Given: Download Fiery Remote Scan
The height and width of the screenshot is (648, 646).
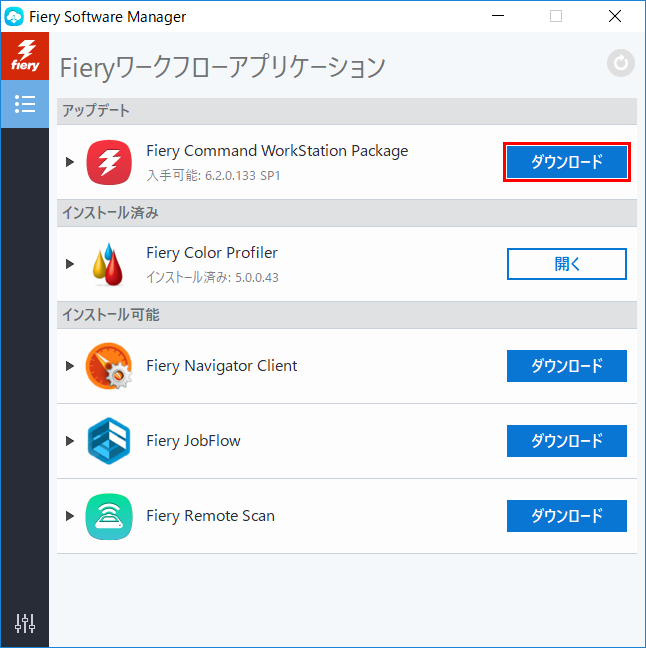Looking at the screenshot, I should (x=567, y=516).
